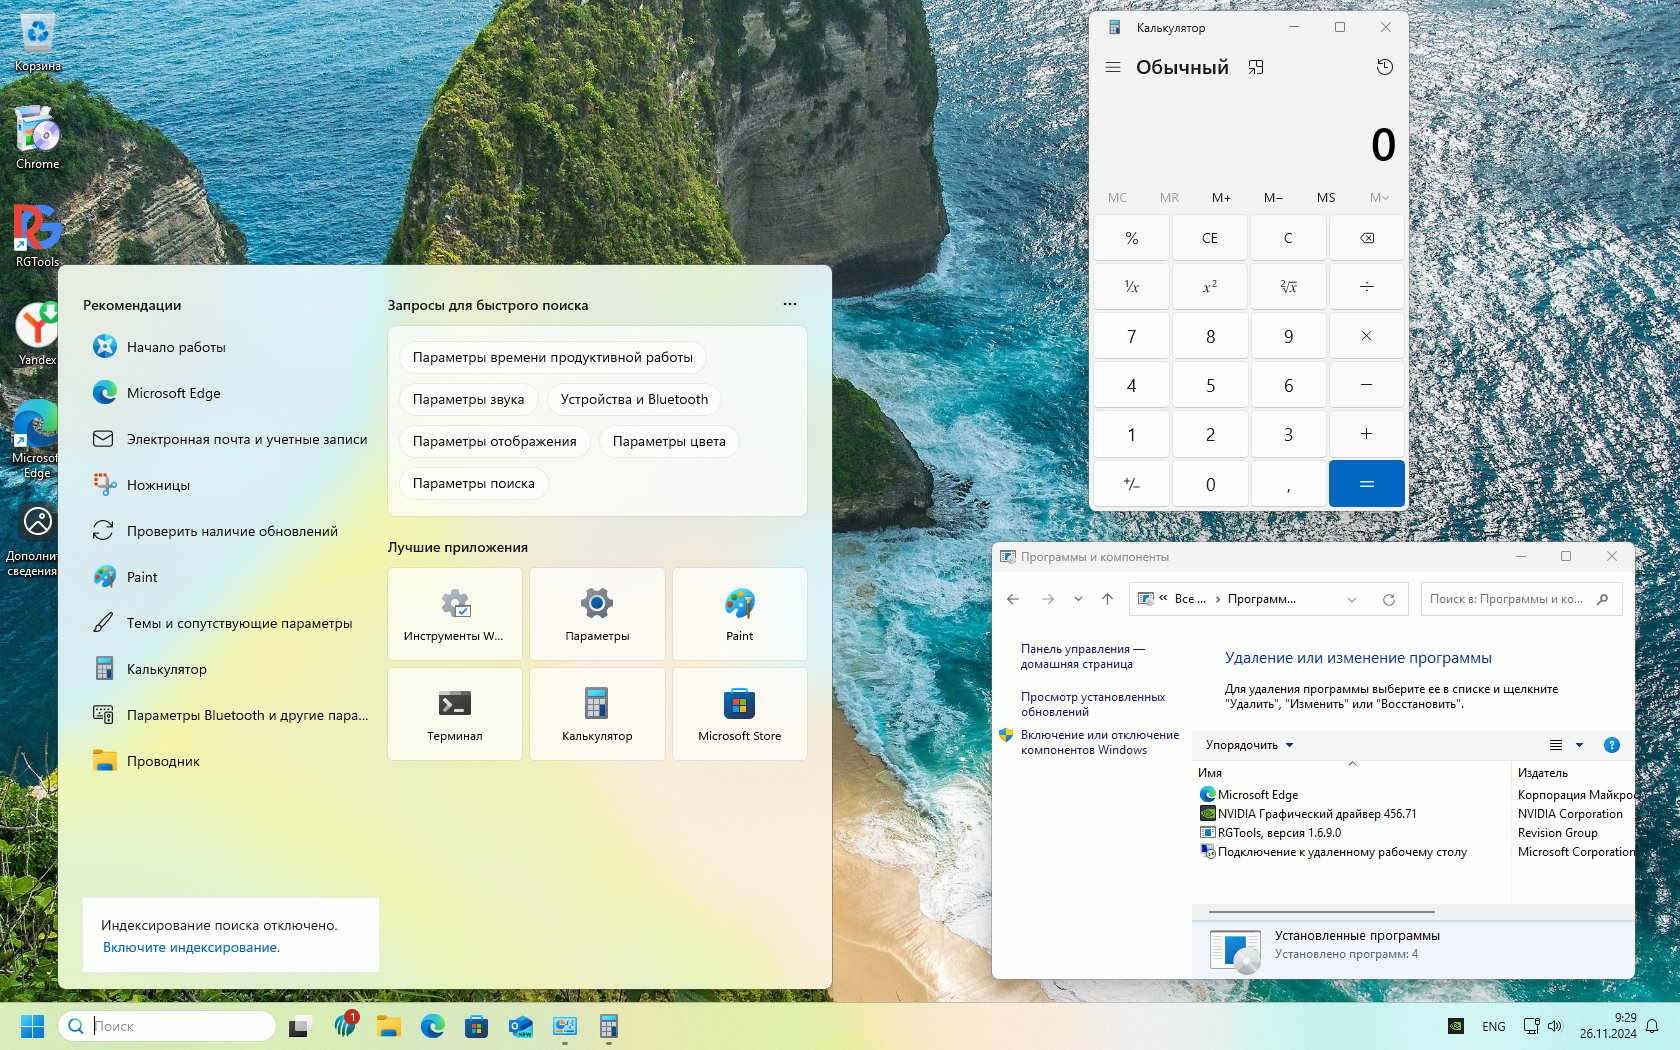This screenshot has width=1680, height=1050.
Task: Click the Параметры звука quick search chip
Action: pos(468,399)
